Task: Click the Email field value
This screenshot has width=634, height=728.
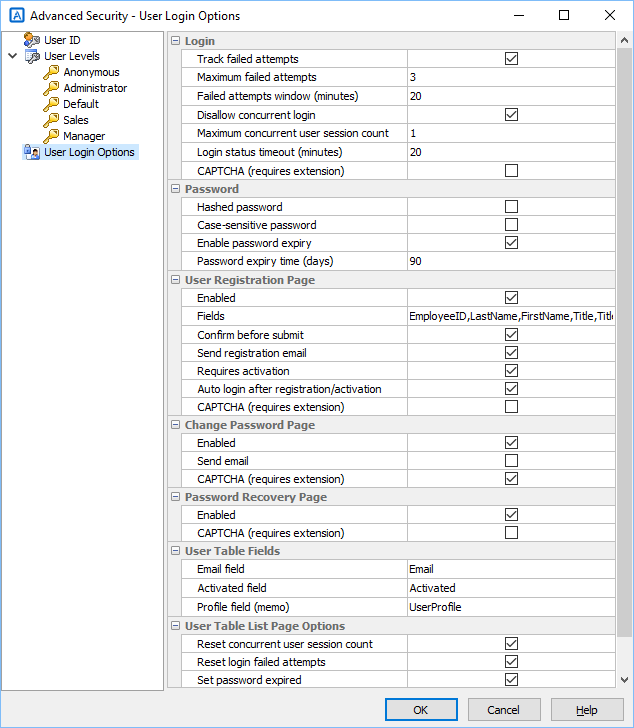Action: [511, 569]
